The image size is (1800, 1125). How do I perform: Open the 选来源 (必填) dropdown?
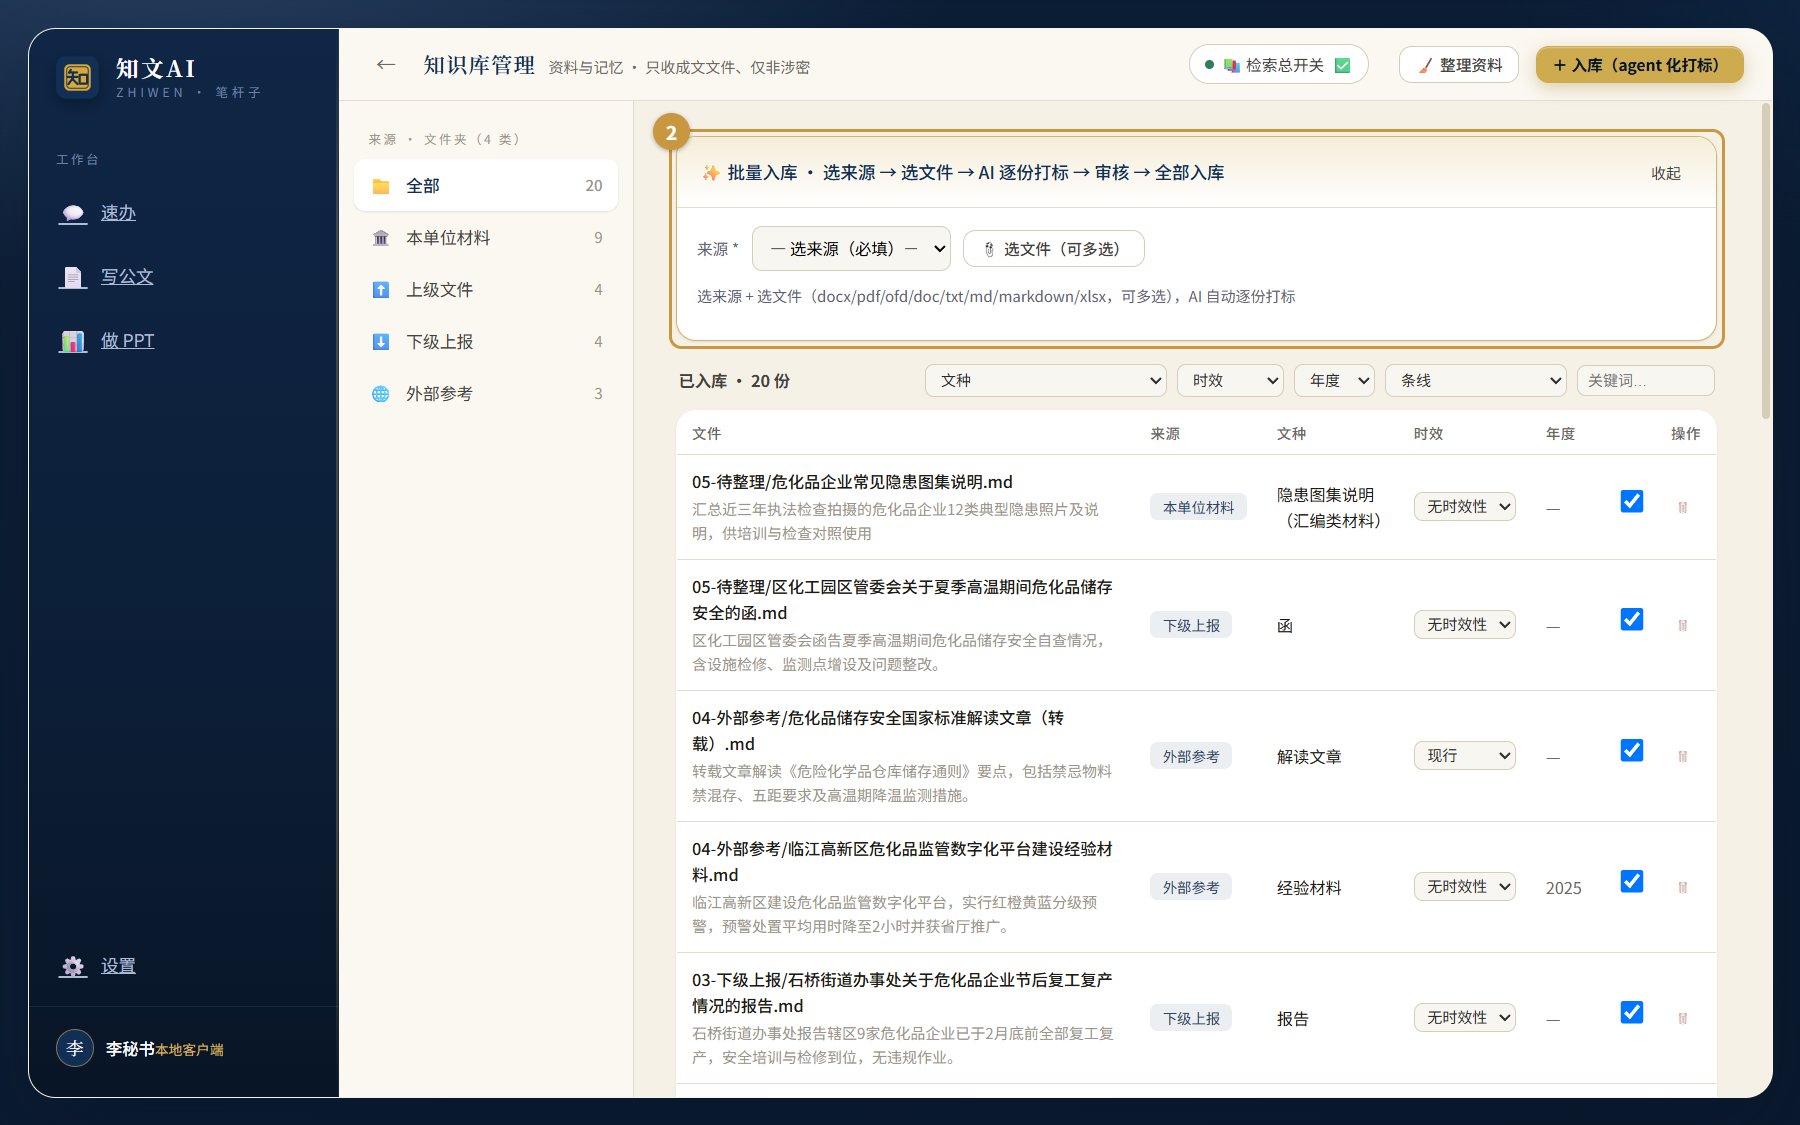[852, 248]
